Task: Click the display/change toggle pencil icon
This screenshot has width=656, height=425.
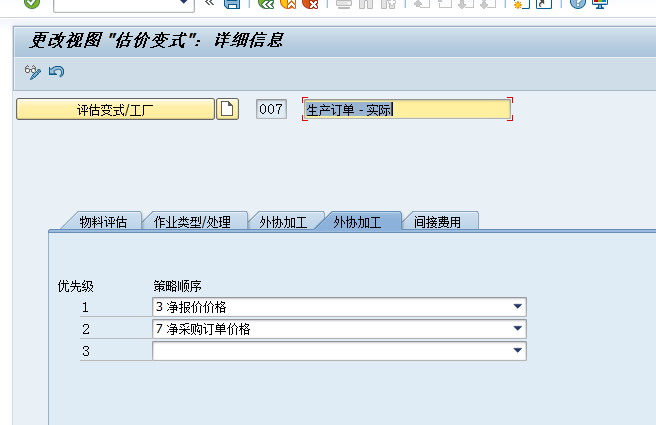Action: click(32, 71)
